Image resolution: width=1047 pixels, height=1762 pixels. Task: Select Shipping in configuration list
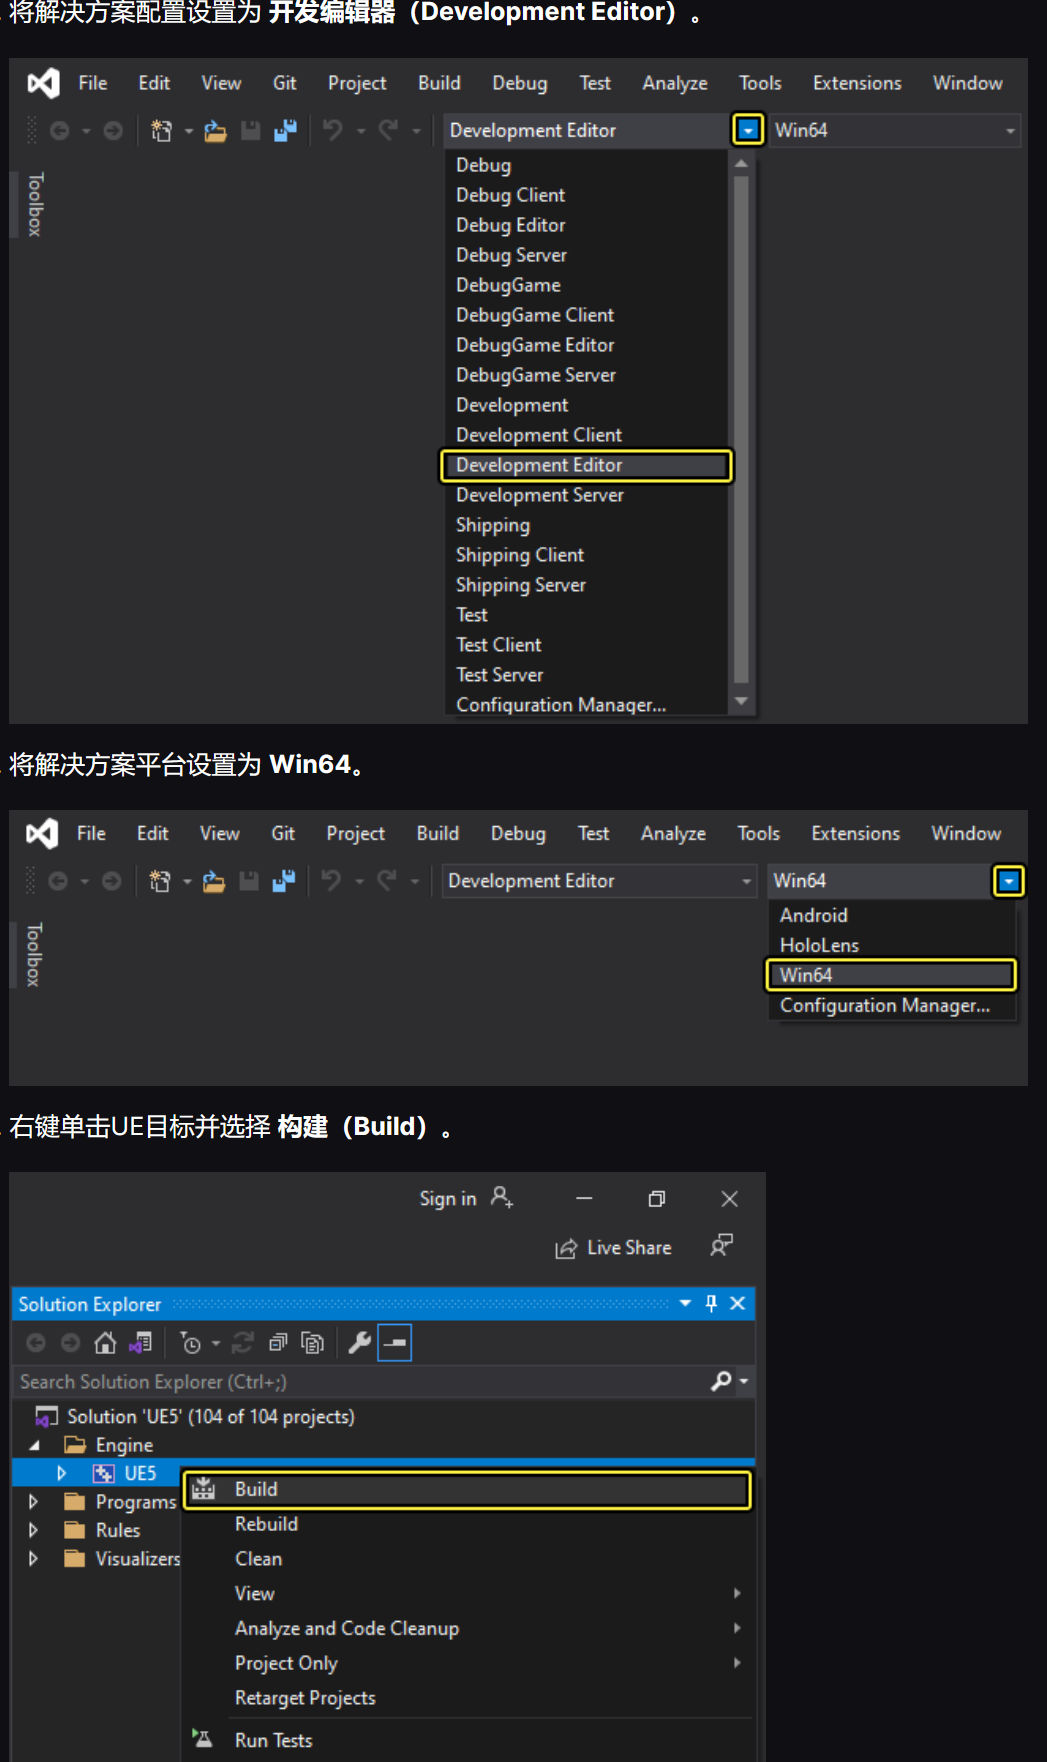[x=586, y=525]
